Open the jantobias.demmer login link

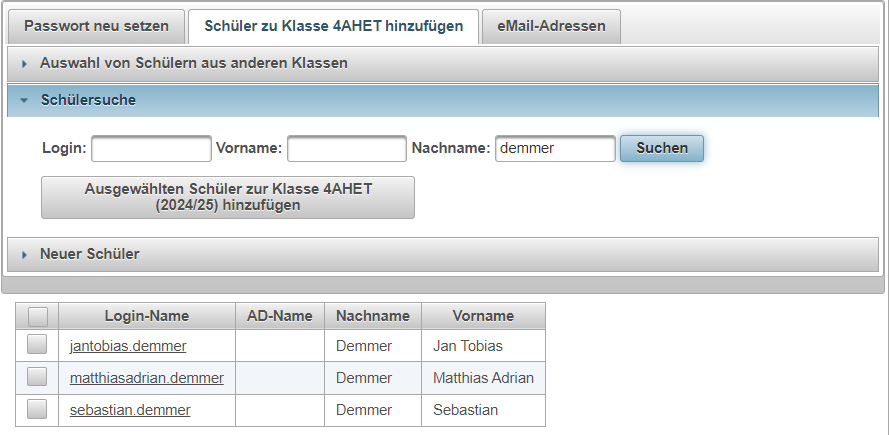128,346
